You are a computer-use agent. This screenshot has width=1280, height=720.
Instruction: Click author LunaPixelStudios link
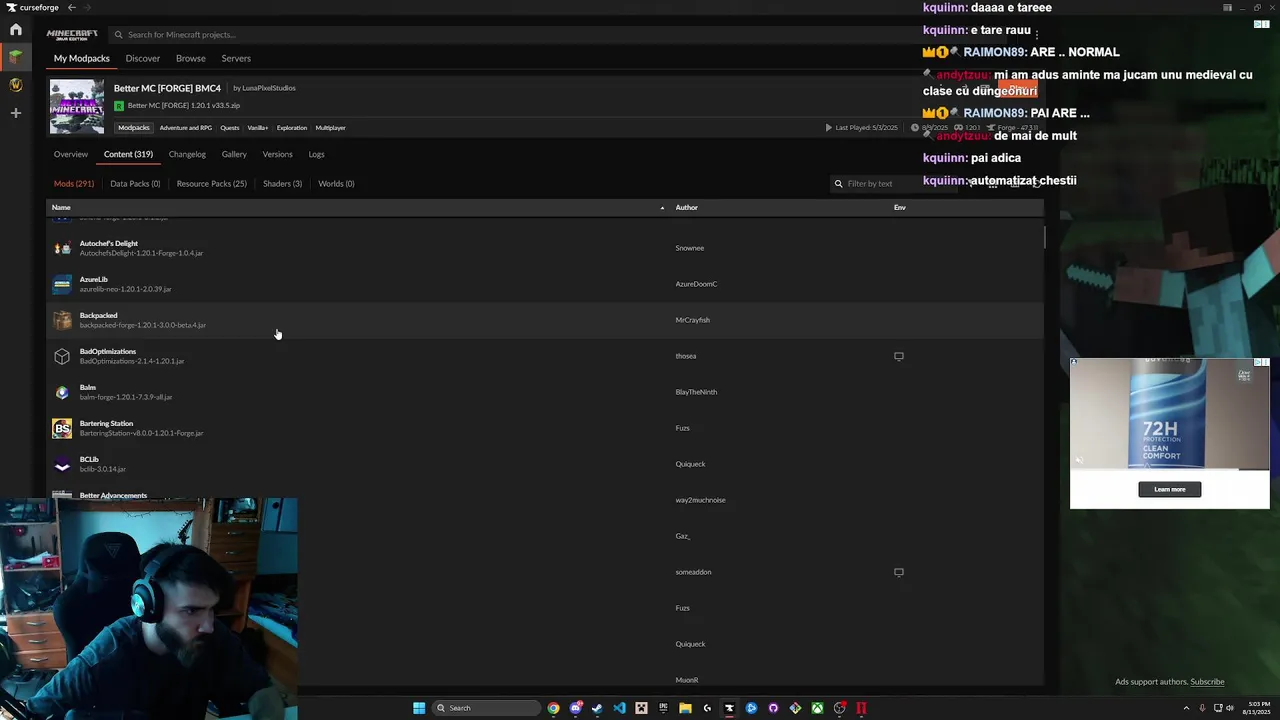tap(269, 88)
